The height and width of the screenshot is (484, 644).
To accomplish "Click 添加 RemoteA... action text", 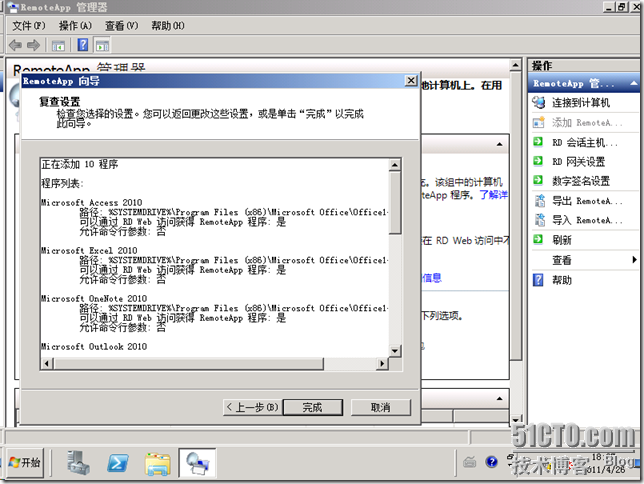I will tap(587, 122).
